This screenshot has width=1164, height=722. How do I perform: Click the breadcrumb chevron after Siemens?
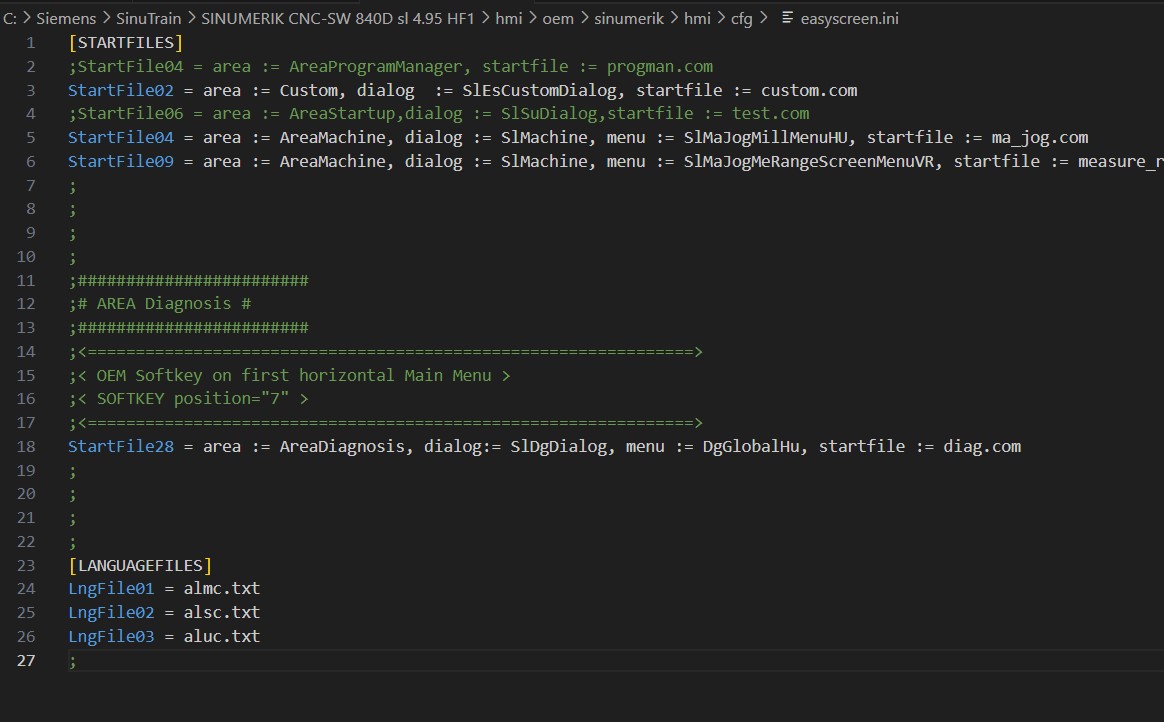pos(105,18)
